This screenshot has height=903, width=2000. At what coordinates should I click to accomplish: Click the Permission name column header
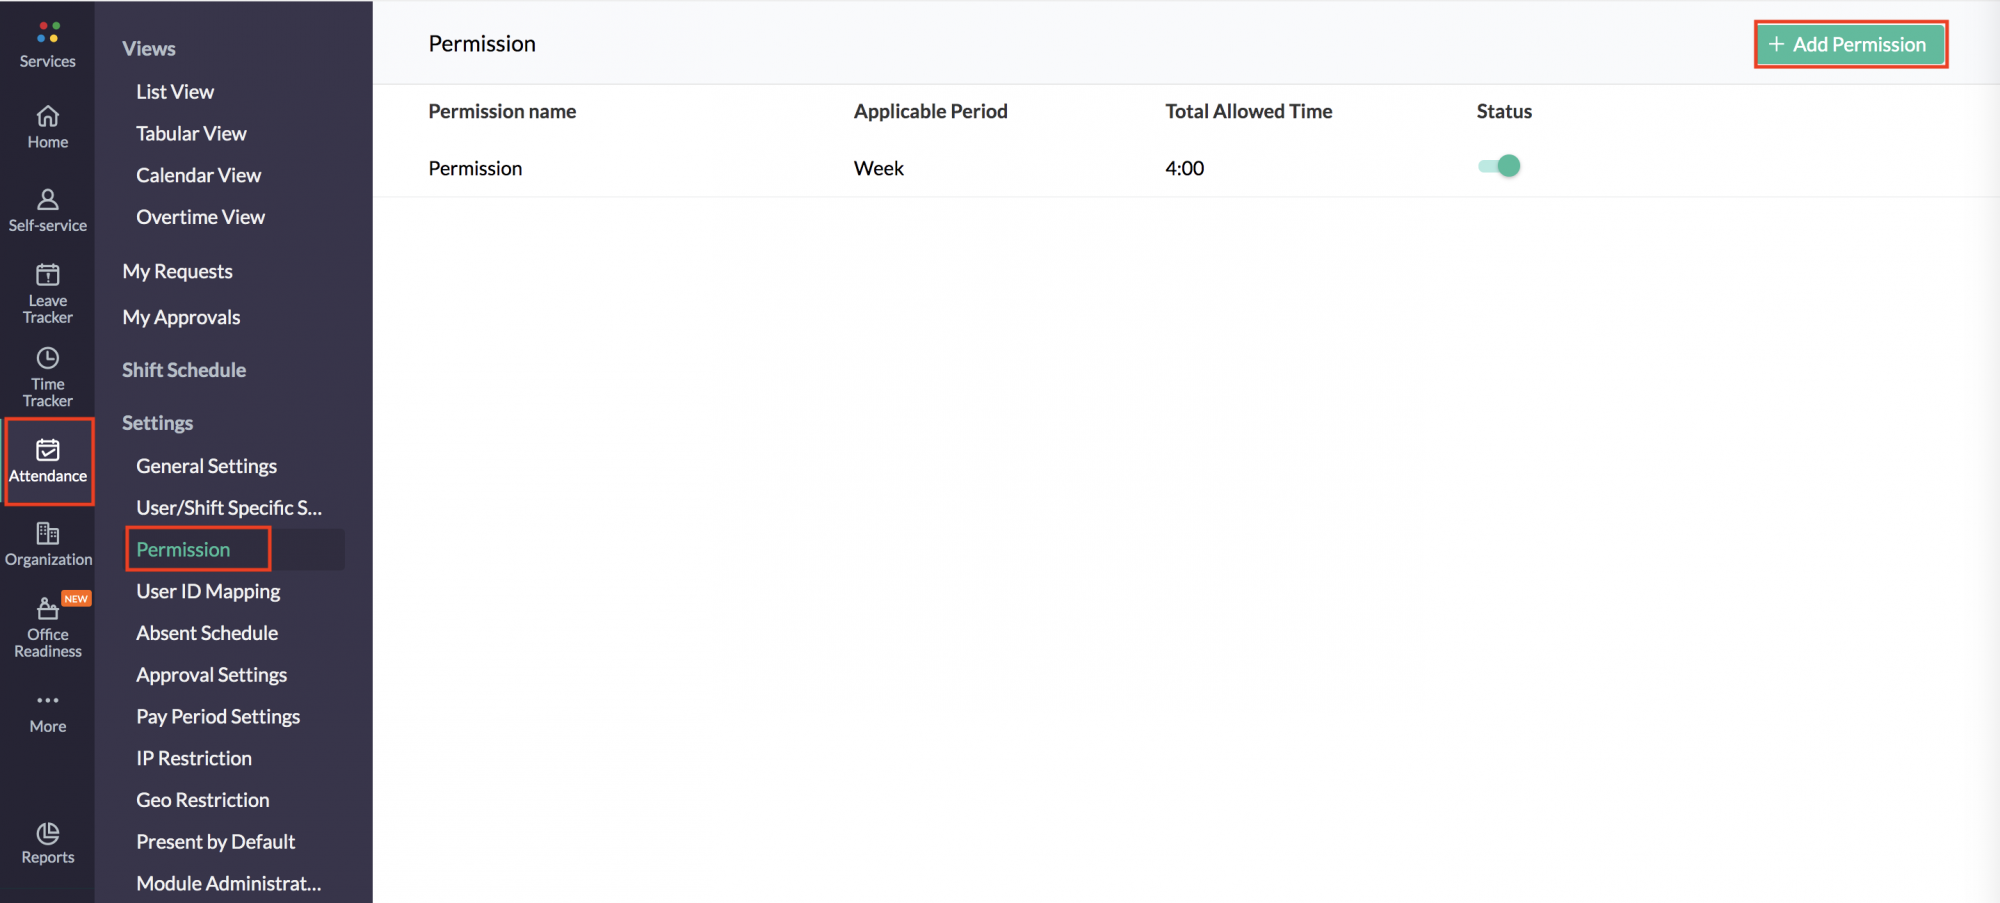point(502,111)
